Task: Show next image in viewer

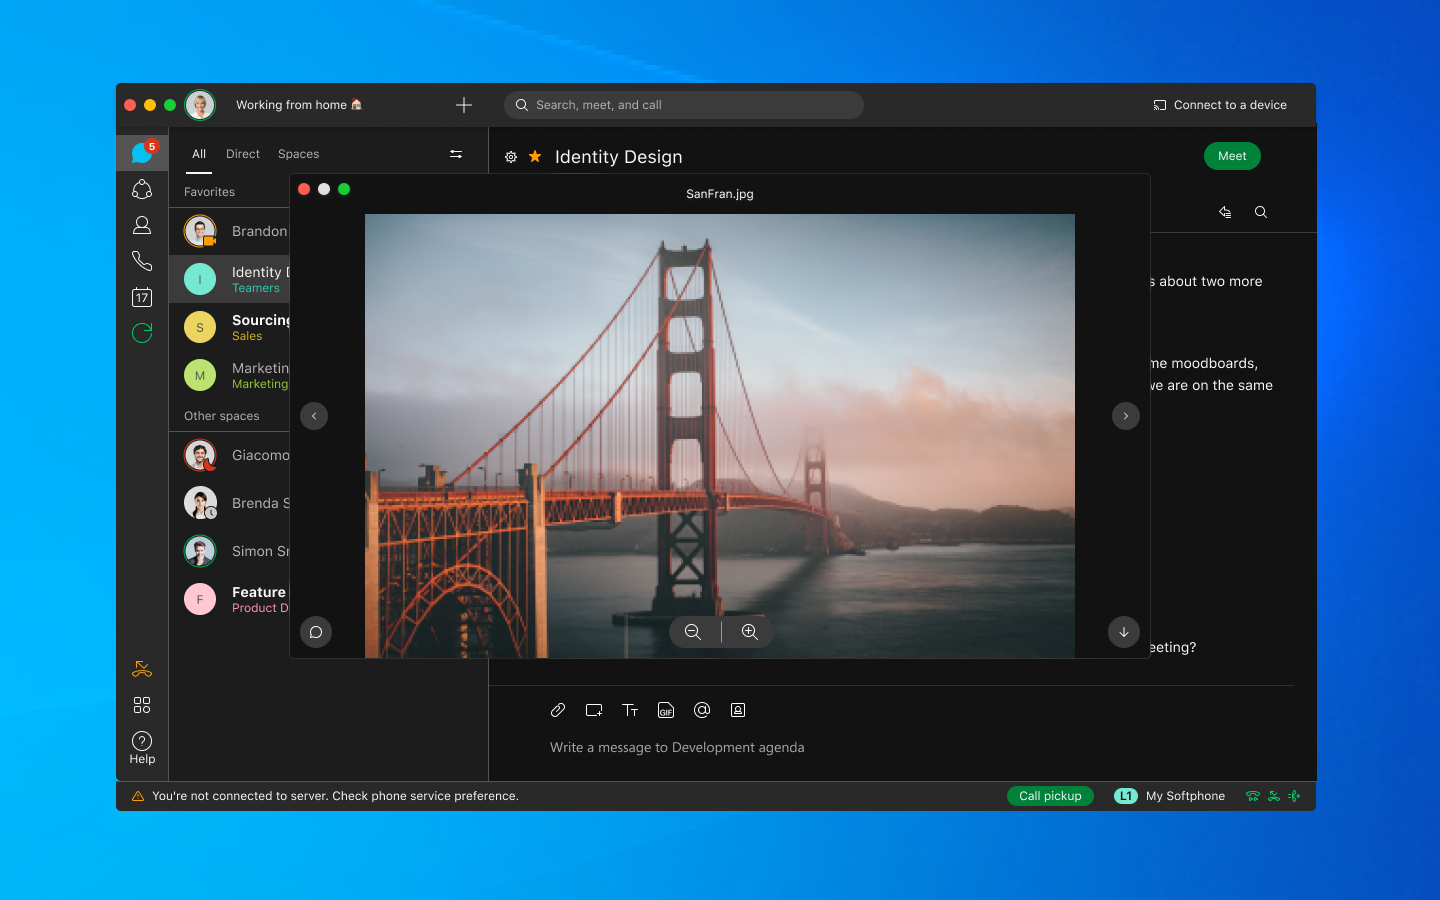Action: tap(1126, 416)
